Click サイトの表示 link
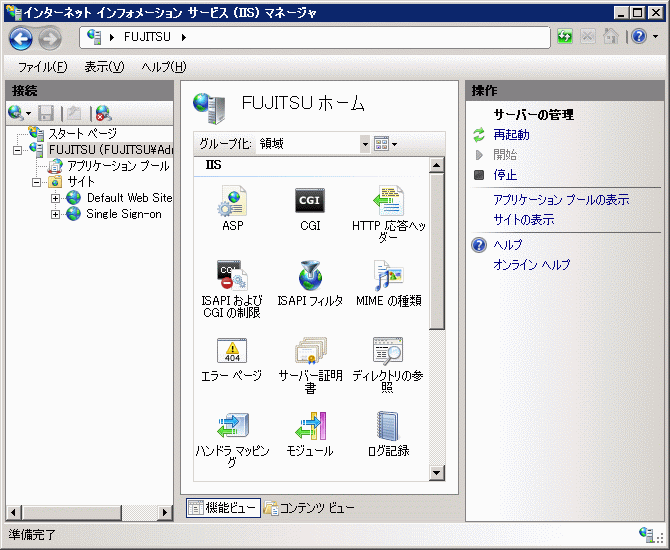The width and height of the screenshot is (670, 550). 524,220
